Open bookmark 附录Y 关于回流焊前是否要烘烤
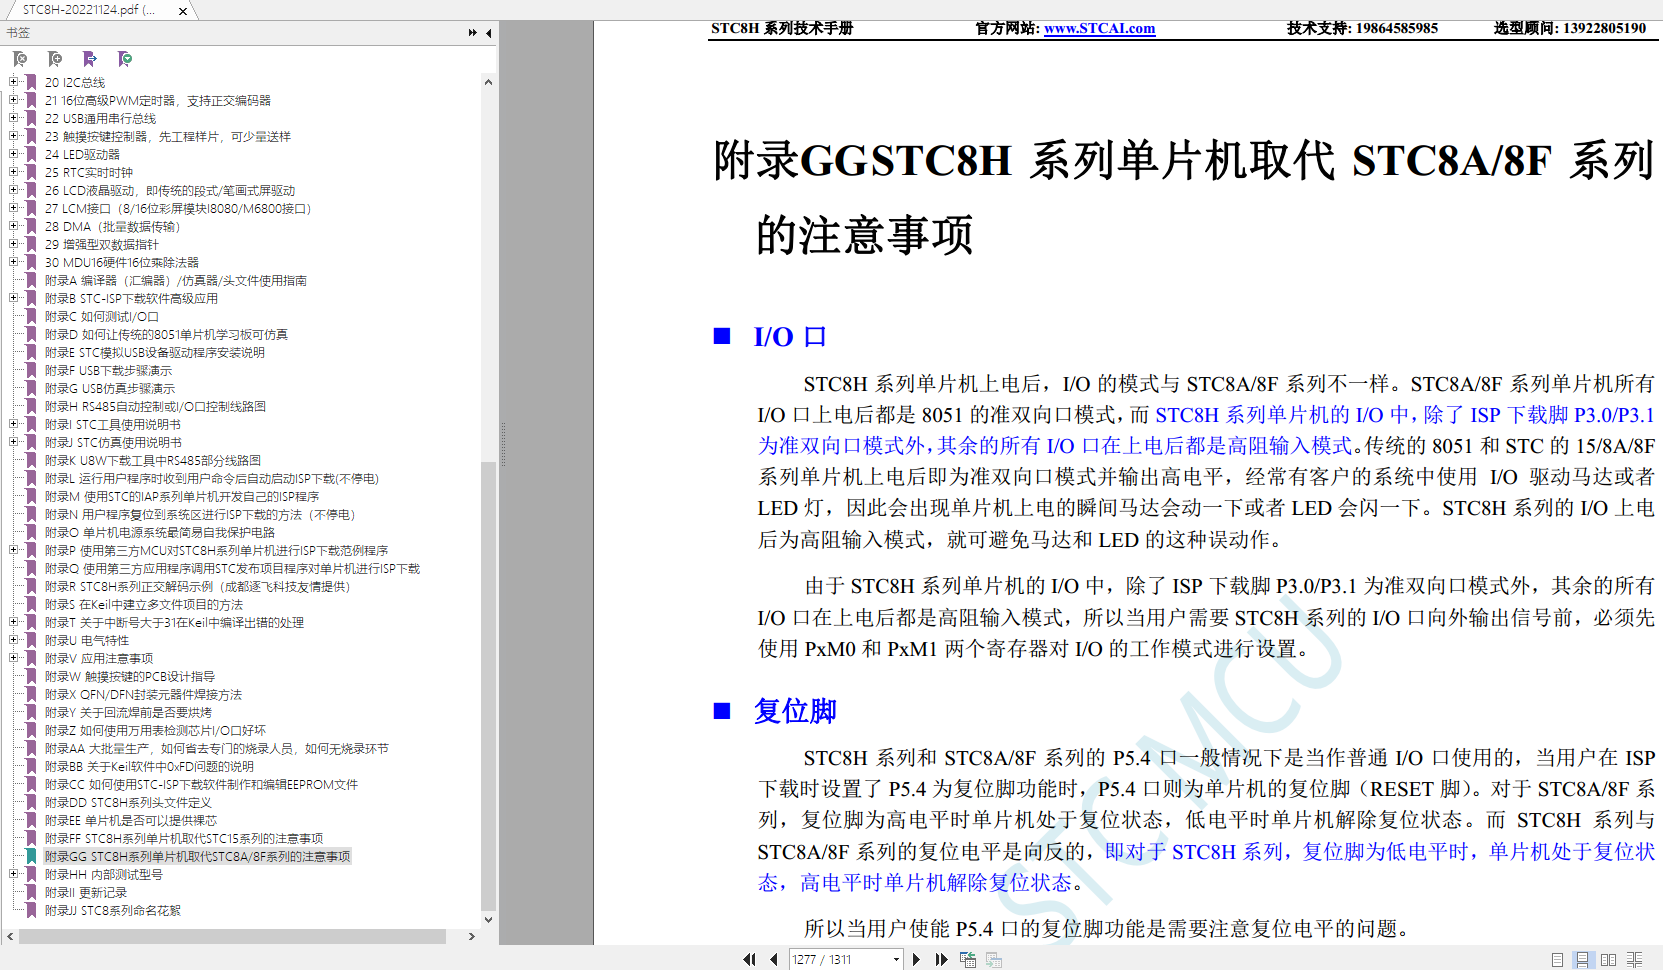 [128, 712]
